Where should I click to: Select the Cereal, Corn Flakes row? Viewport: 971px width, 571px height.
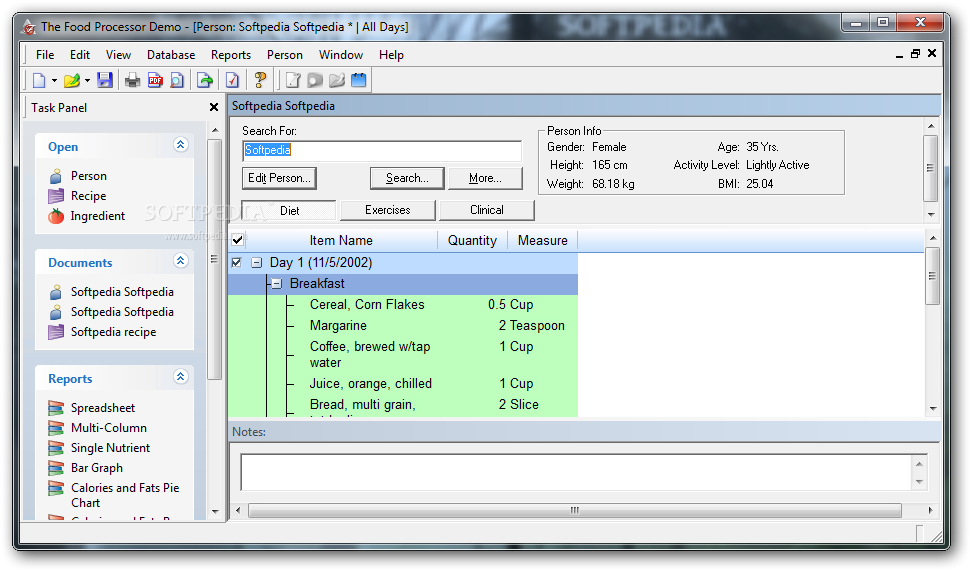point(403,305)
